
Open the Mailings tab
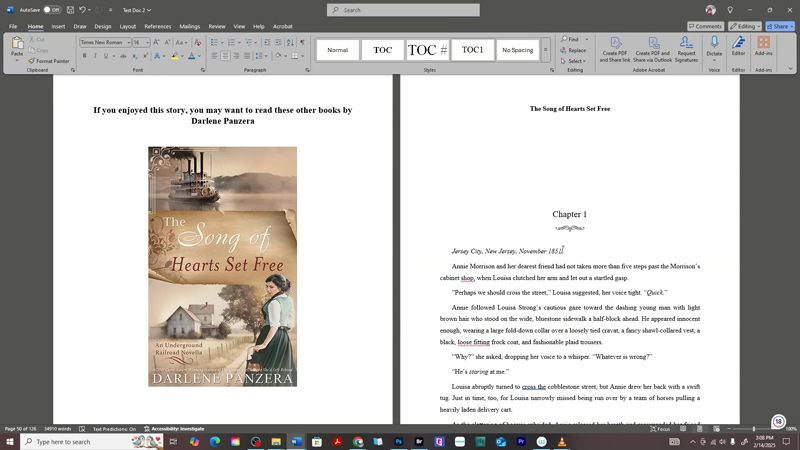tap(190, 27)
